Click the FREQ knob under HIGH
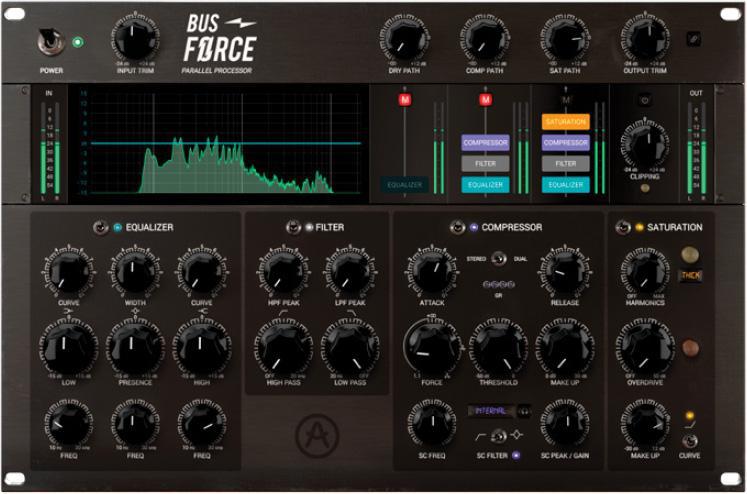The width and height of the screenshot is (747, 494). coord(202,423)
